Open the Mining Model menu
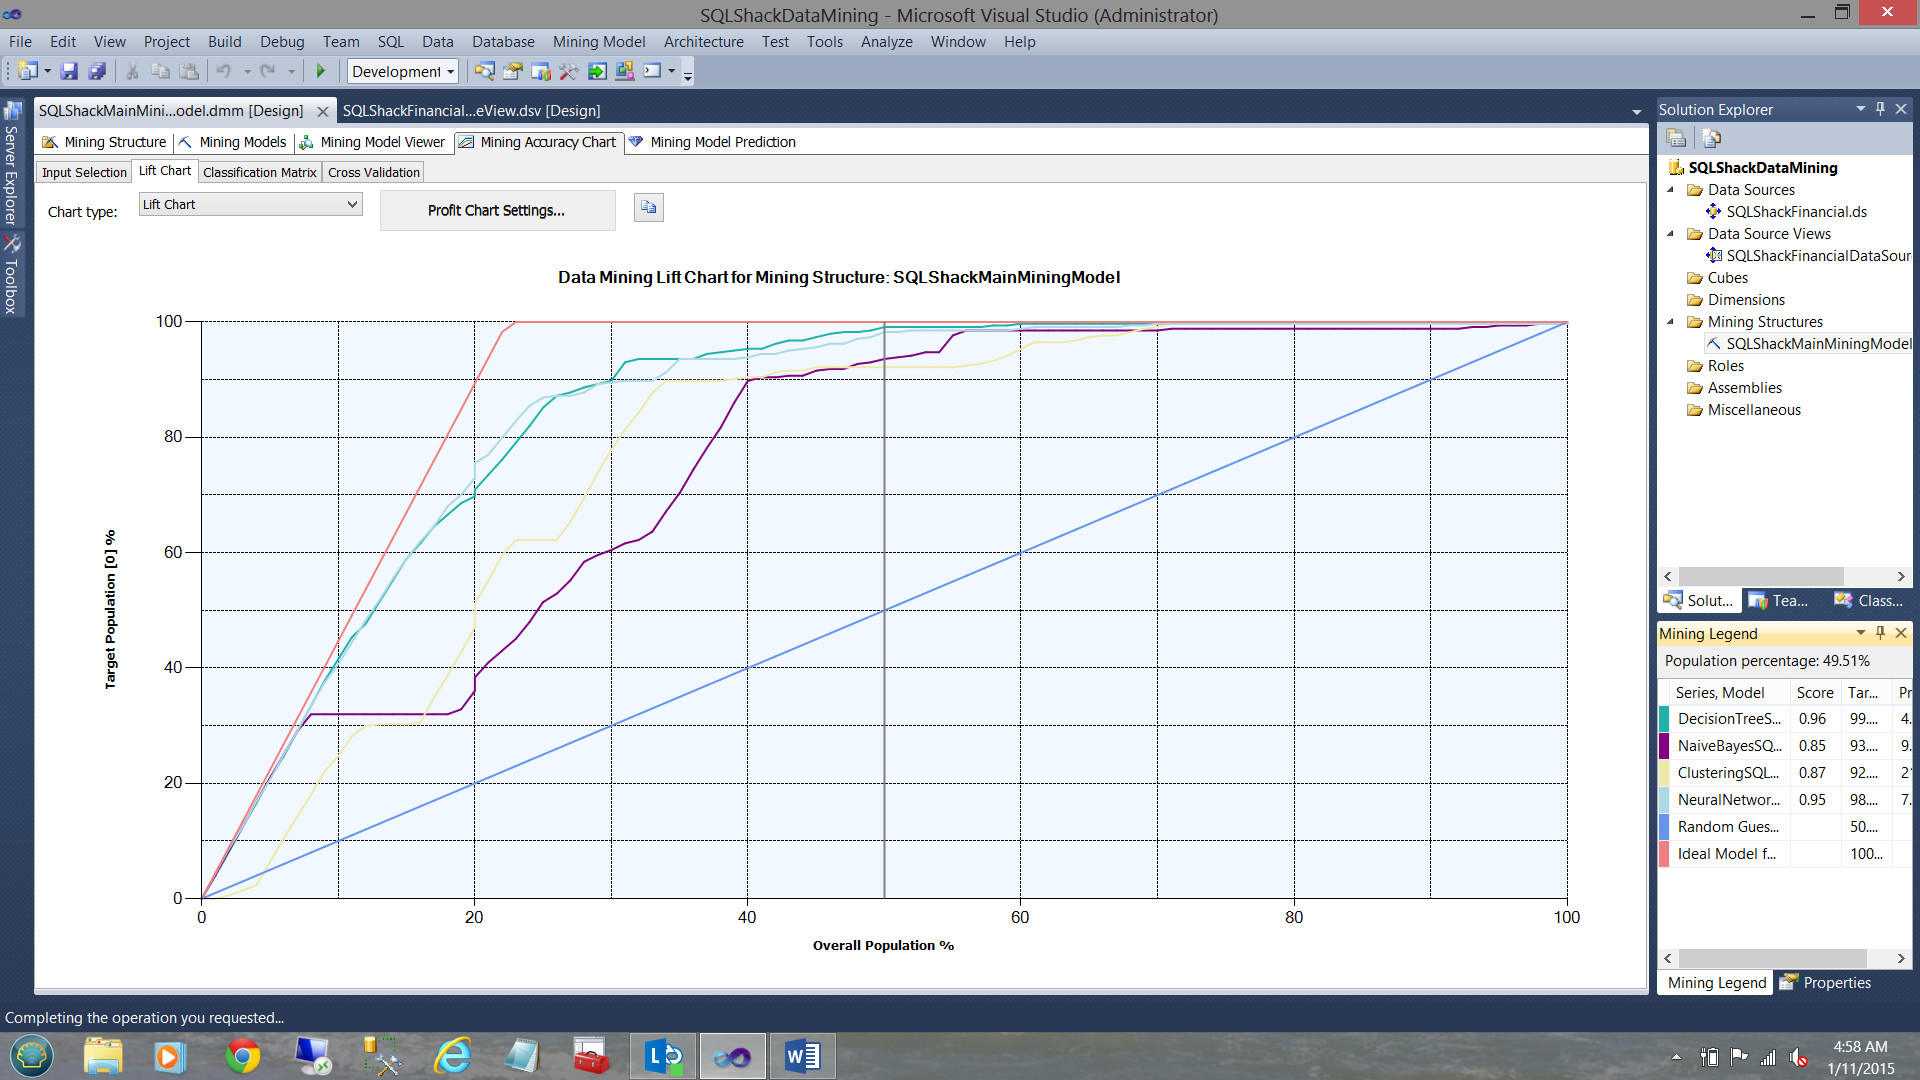1920x1080 pixels. click(x=598, y=42)
